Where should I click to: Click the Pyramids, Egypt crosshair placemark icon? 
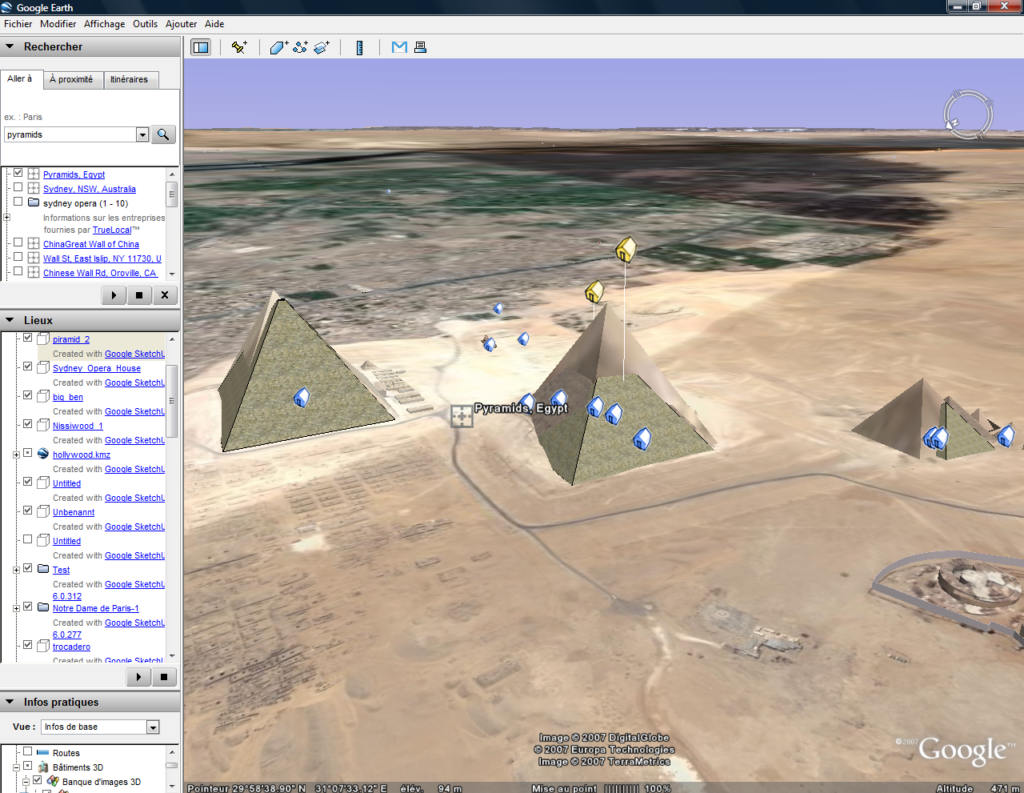click(x=462, y=415)
